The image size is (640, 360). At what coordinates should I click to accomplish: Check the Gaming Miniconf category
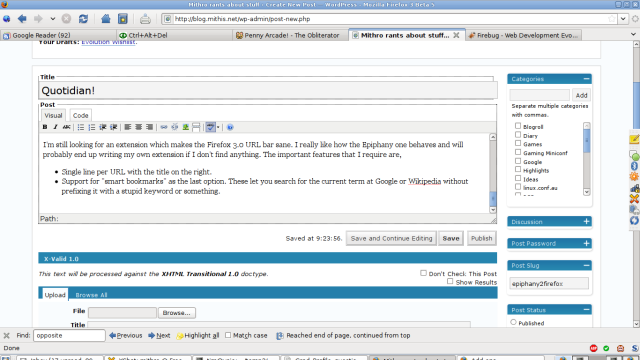(518, 152)
